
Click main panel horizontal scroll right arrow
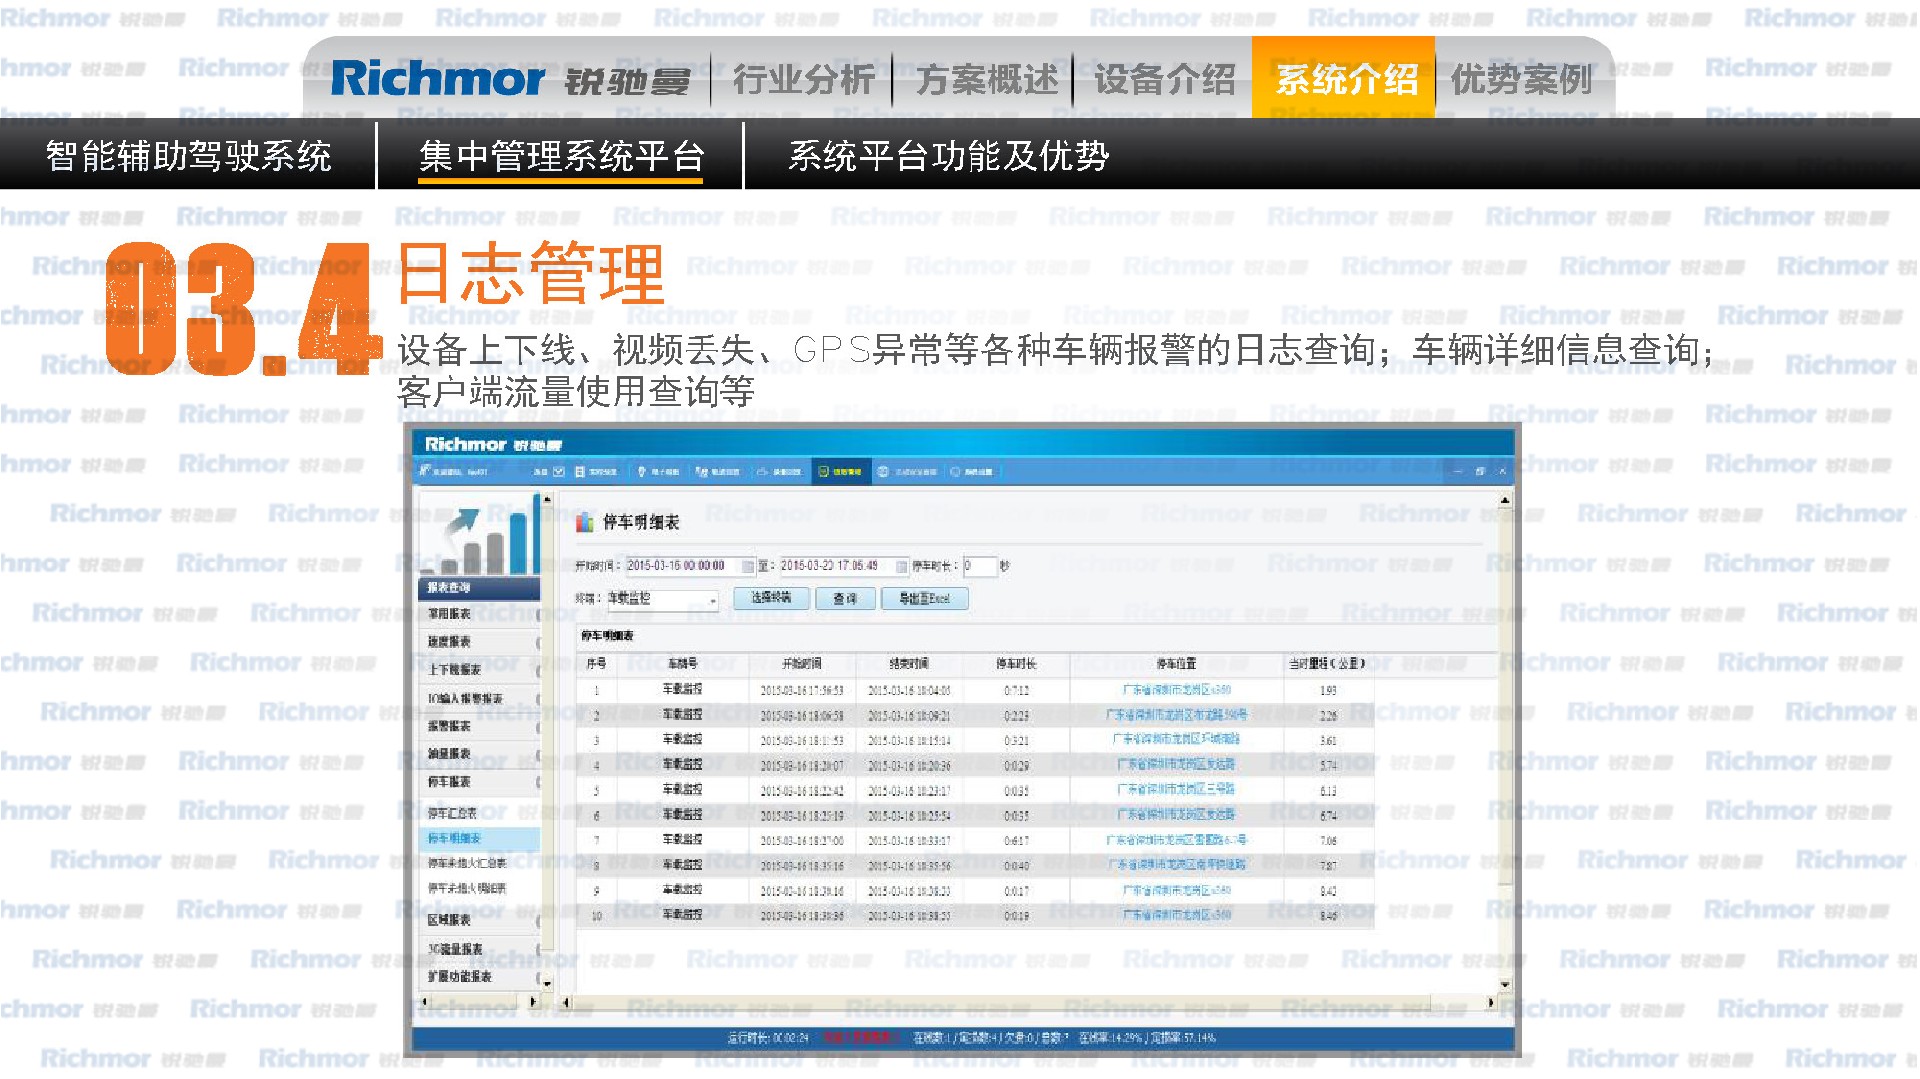click(1490, 1002)
